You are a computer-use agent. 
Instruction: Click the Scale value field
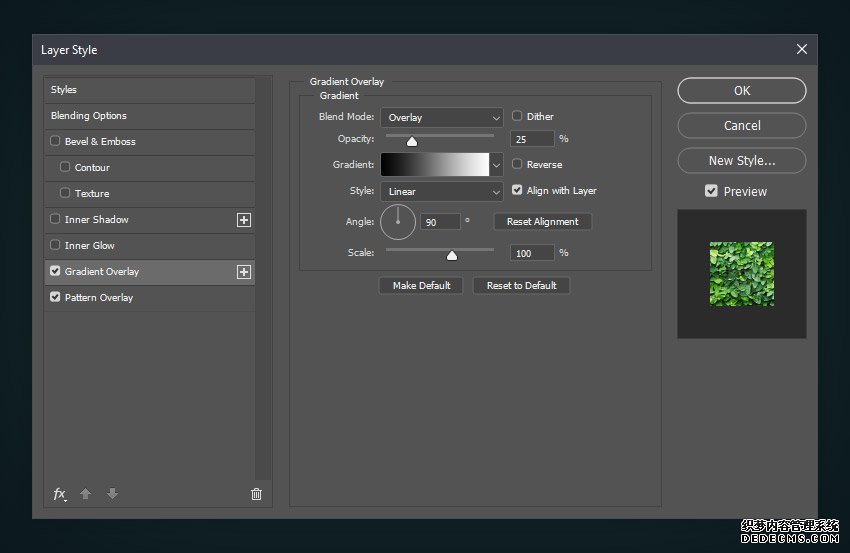tap(532, 253)
